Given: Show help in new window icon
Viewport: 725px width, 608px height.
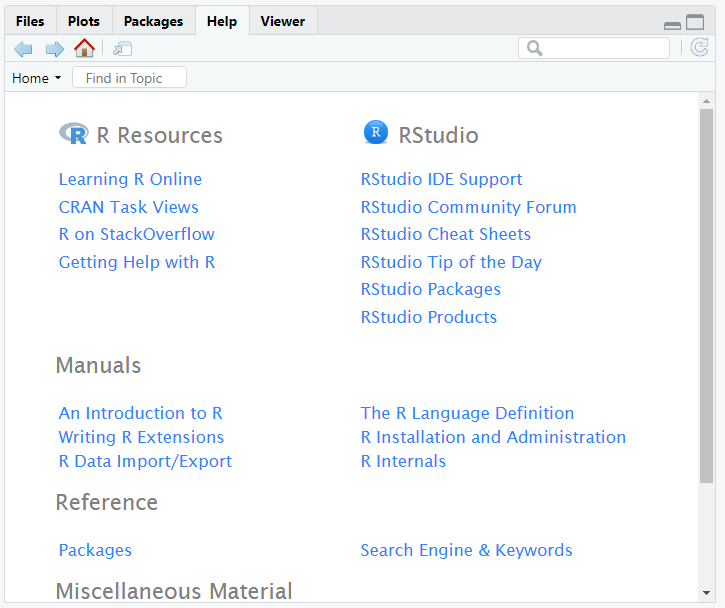Looking at the screenshot, I should click(123, 49).
